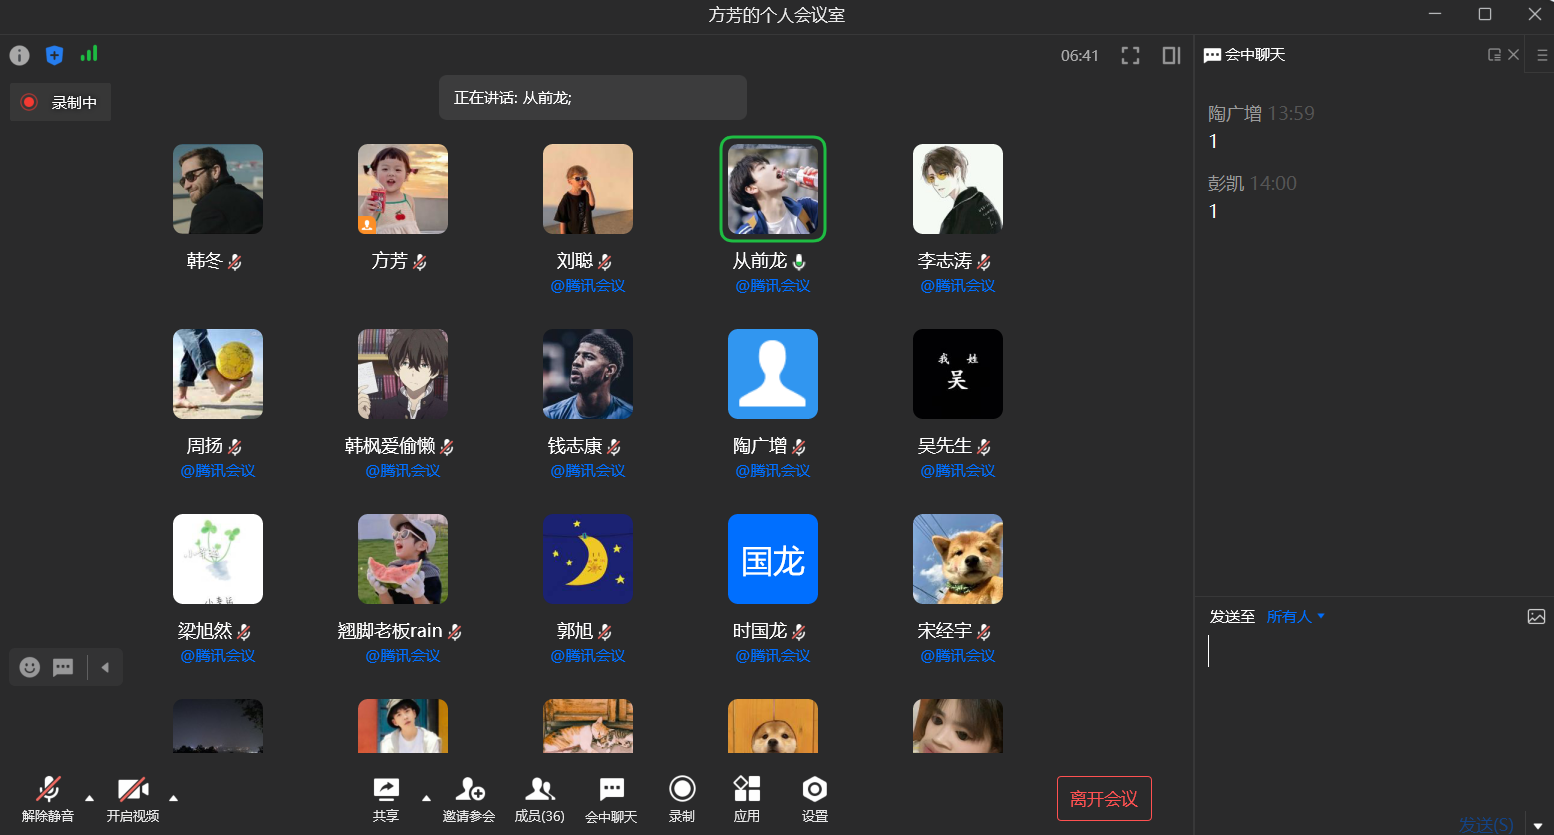Expand video options arrow beside camera
This screenshot has height=835, width=1554.
click(174, 798)
